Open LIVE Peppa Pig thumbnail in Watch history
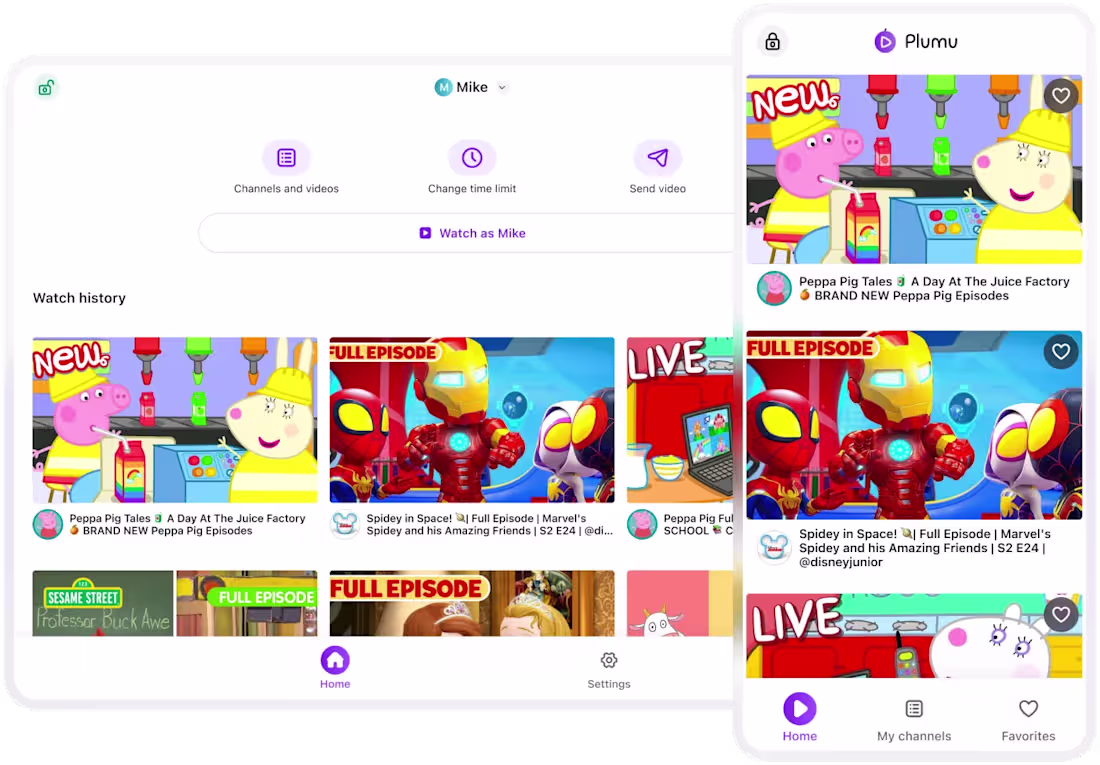 pyautogui.click(x=680, y=420)
